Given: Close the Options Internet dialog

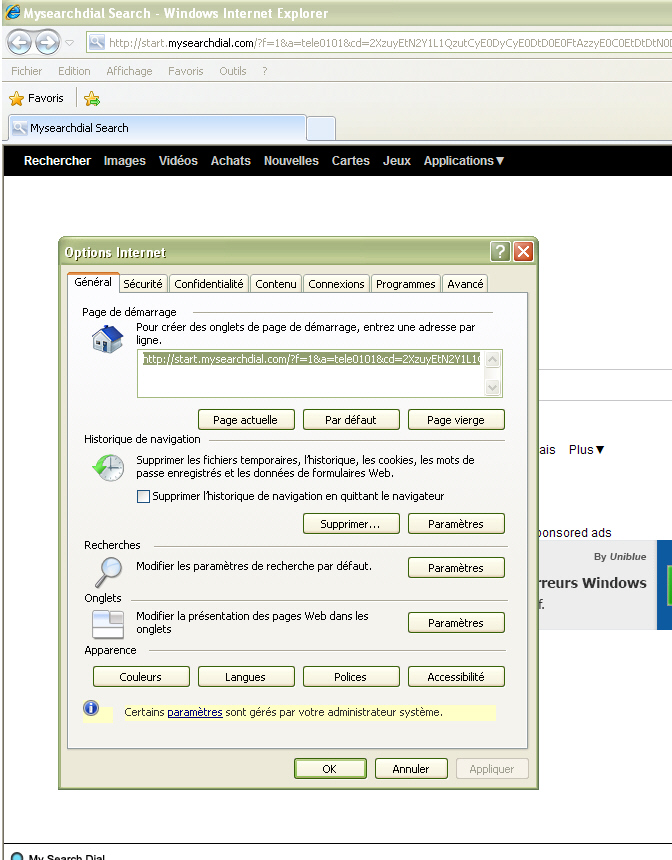Looking at the screenshot, I should [523, 252].
